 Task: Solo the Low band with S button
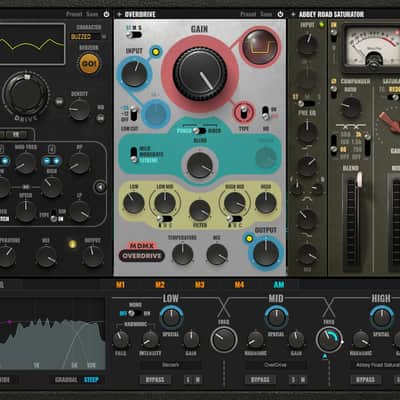[188, 379]
